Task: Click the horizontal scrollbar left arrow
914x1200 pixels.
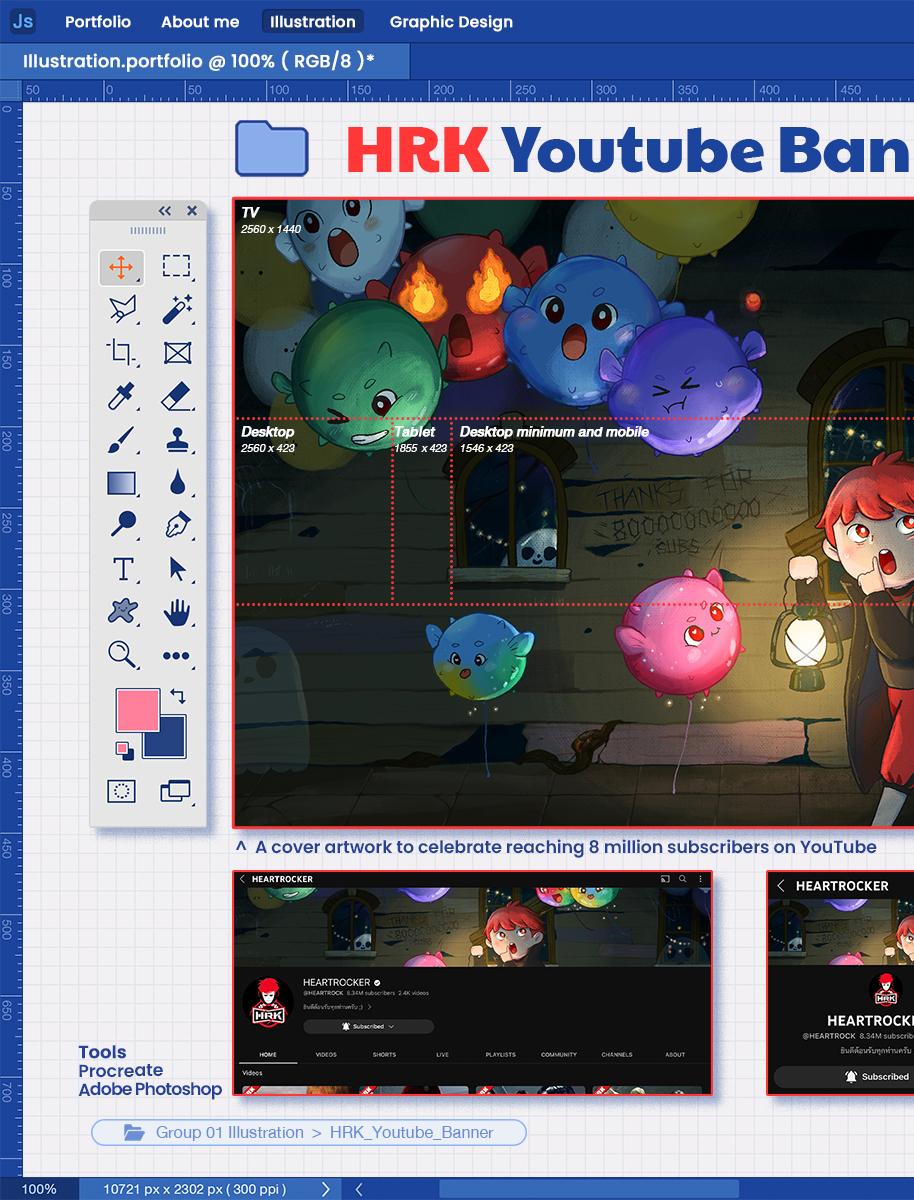Action: tap(359, 1189)
